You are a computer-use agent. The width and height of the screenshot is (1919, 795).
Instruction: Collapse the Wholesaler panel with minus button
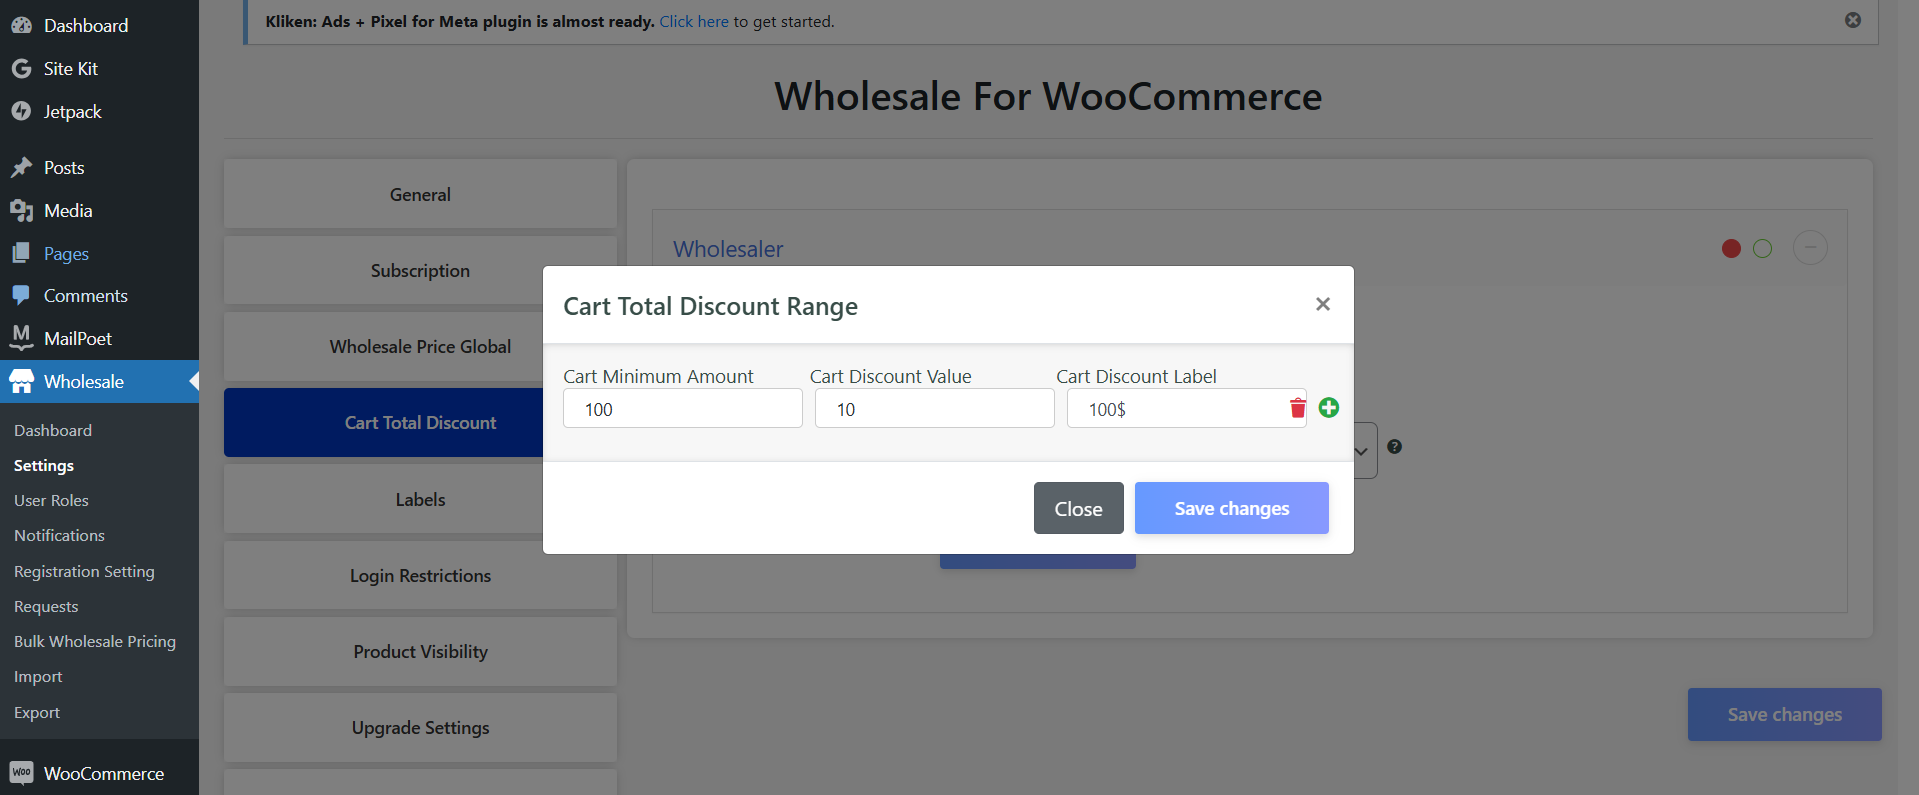(1810, 247)
